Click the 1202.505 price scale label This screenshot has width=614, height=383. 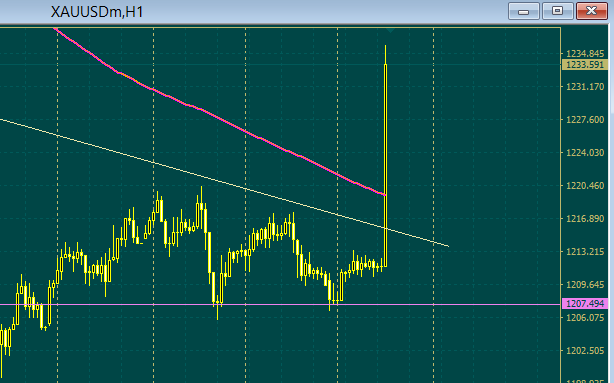click(585, 350)
